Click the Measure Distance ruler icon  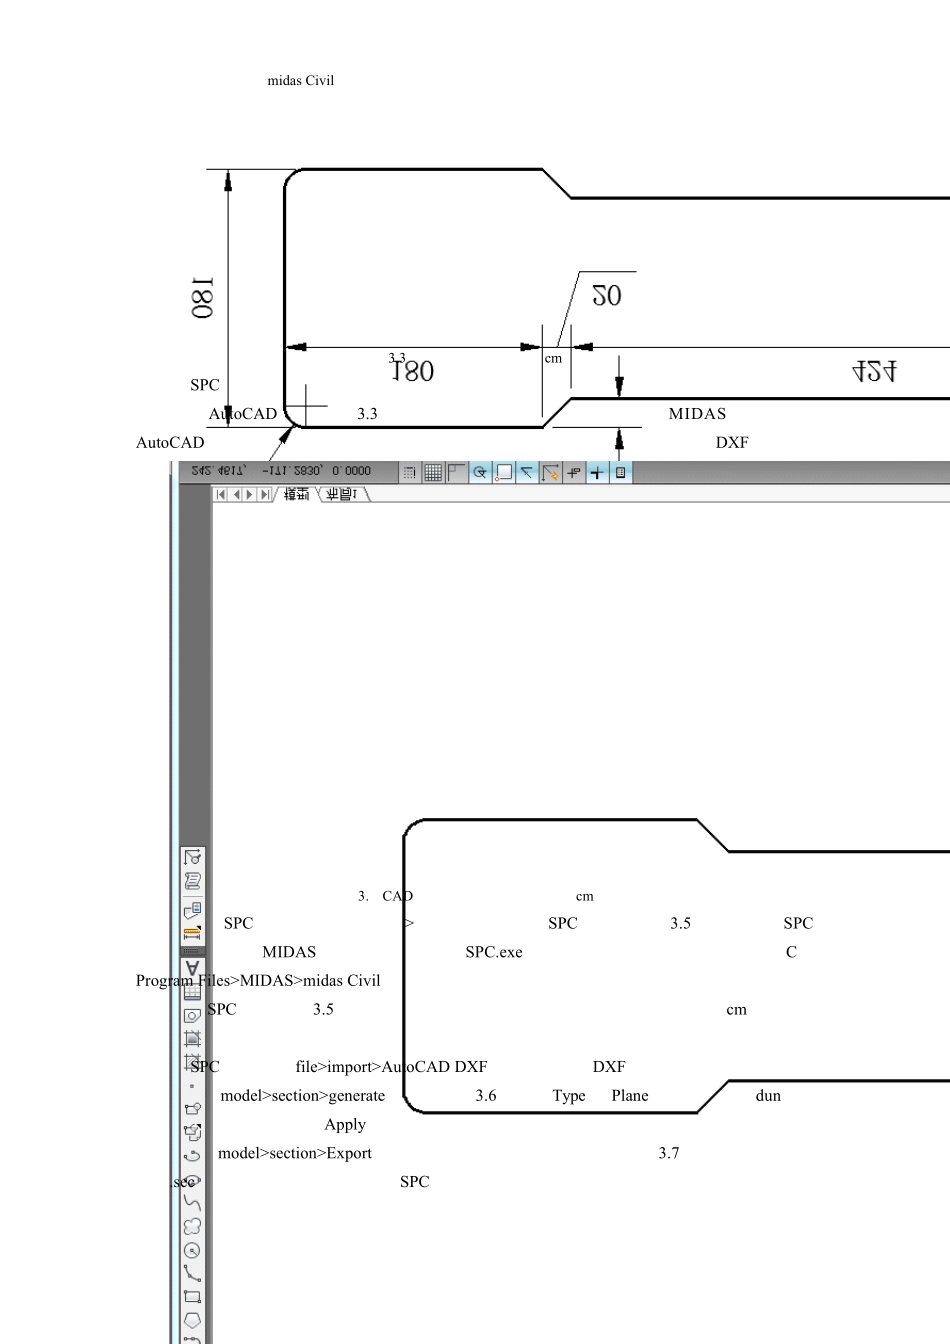[192, 933]
